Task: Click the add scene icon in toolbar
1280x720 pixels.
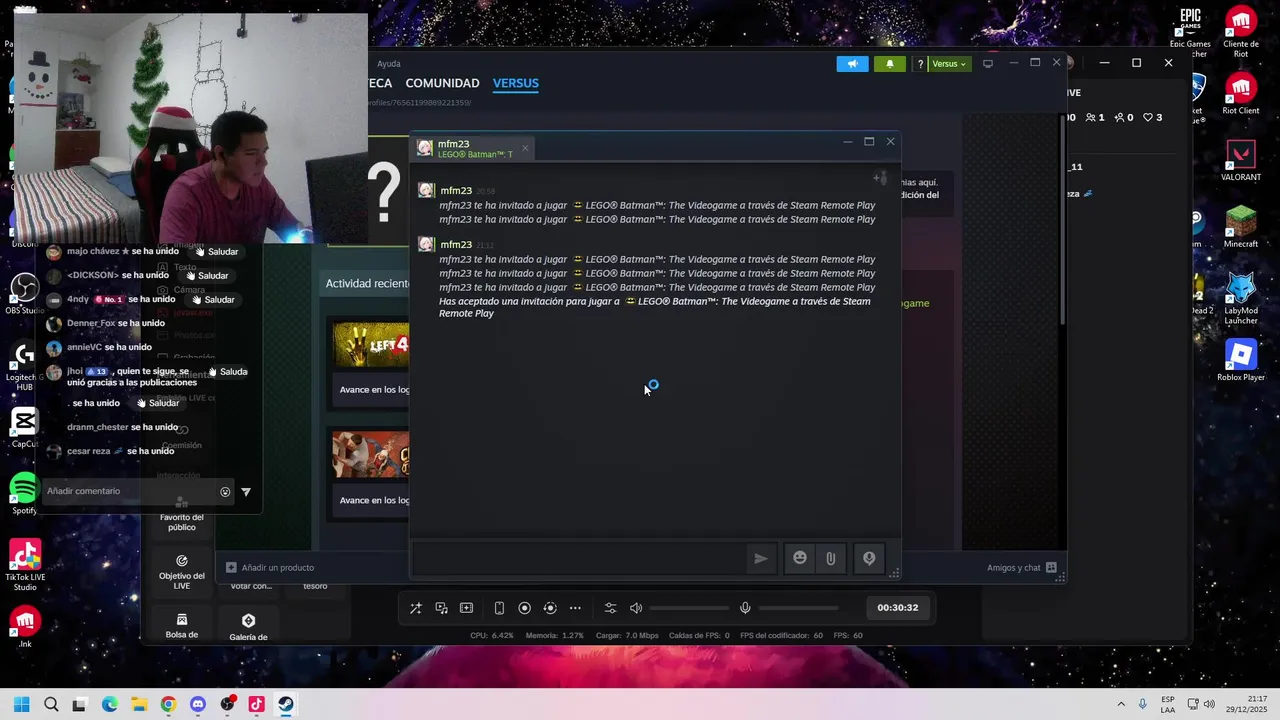Action: pyautogui.click(x=466, y=608)
